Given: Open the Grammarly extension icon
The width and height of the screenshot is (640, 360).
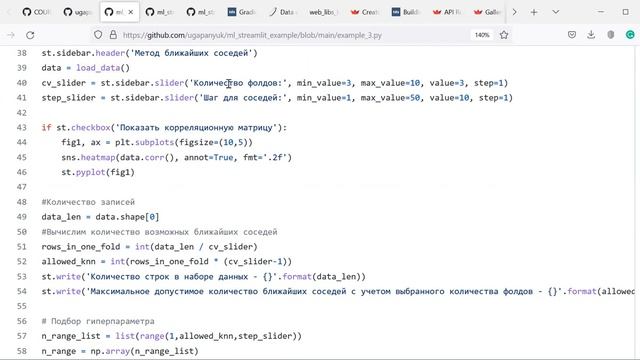Looking at the screenshot, I should click(x=630, y=35).
